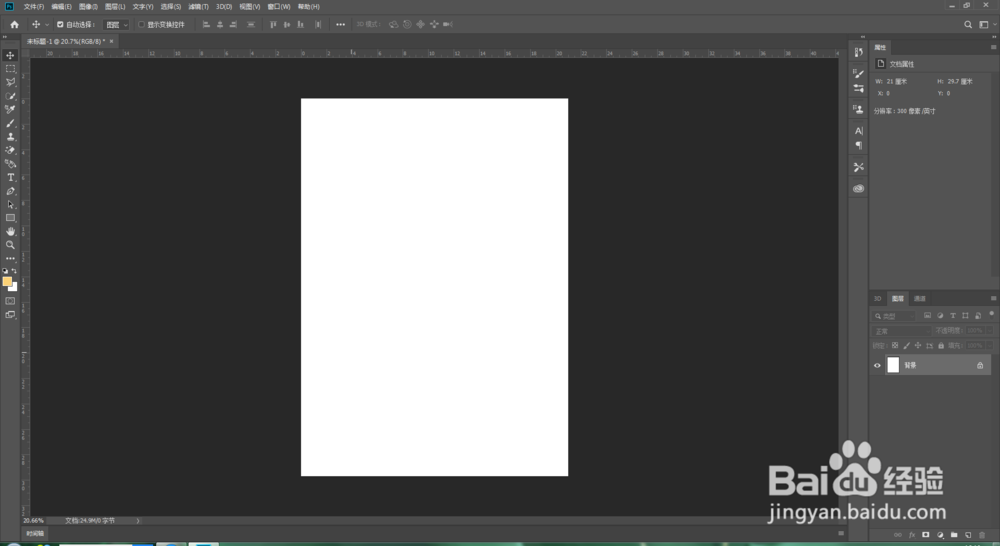This screenshot has height=546, width=1000.
Task: Open the layer filter 类型 dropdown
Action: 894,316
